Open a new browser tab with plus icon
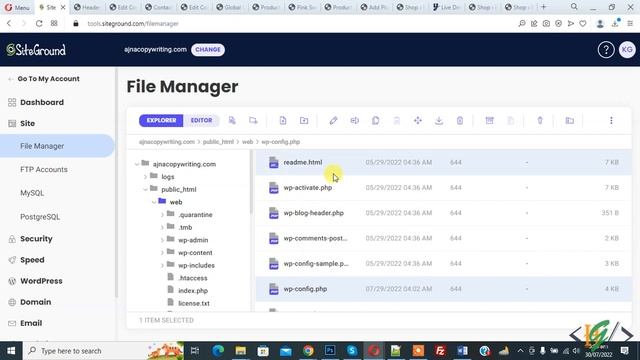 [543, 7]
